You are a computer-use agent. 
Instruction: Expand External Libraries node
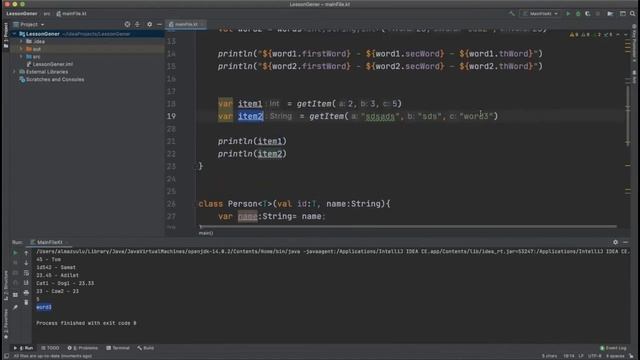[x=15, y=72]
